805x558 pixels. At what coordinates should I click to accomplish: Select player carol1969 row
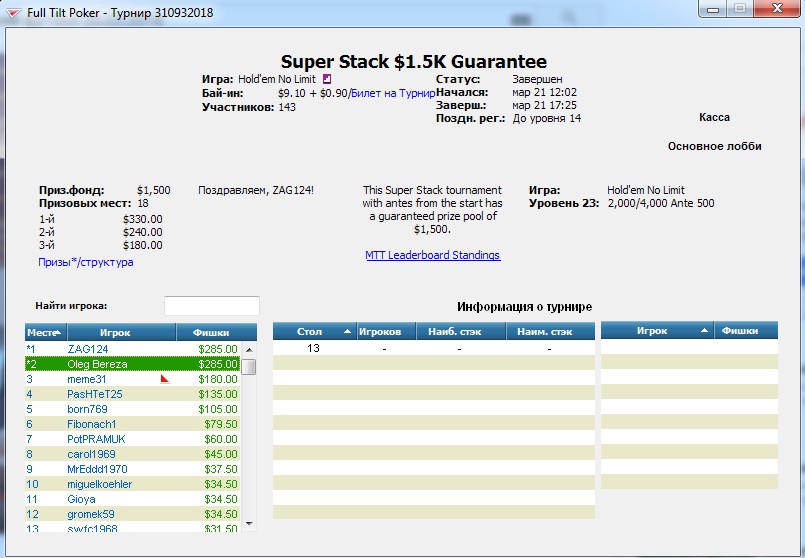tap(132, 454)
